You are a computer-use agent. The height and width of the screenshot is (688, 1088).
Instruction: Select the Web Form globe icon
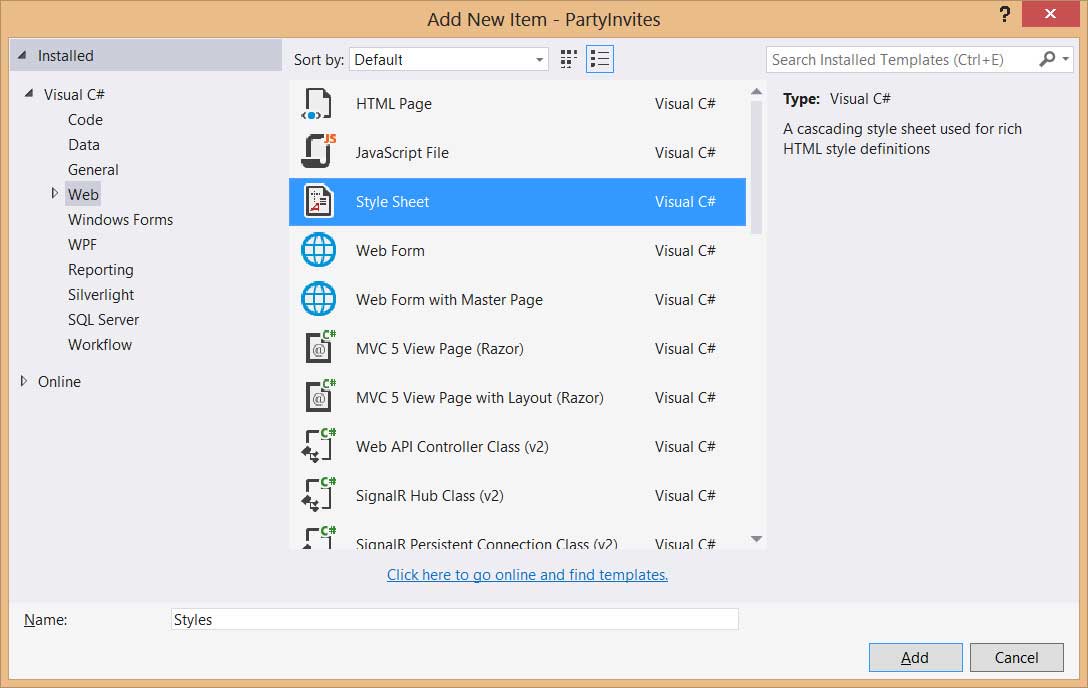[x=318, y=250]
